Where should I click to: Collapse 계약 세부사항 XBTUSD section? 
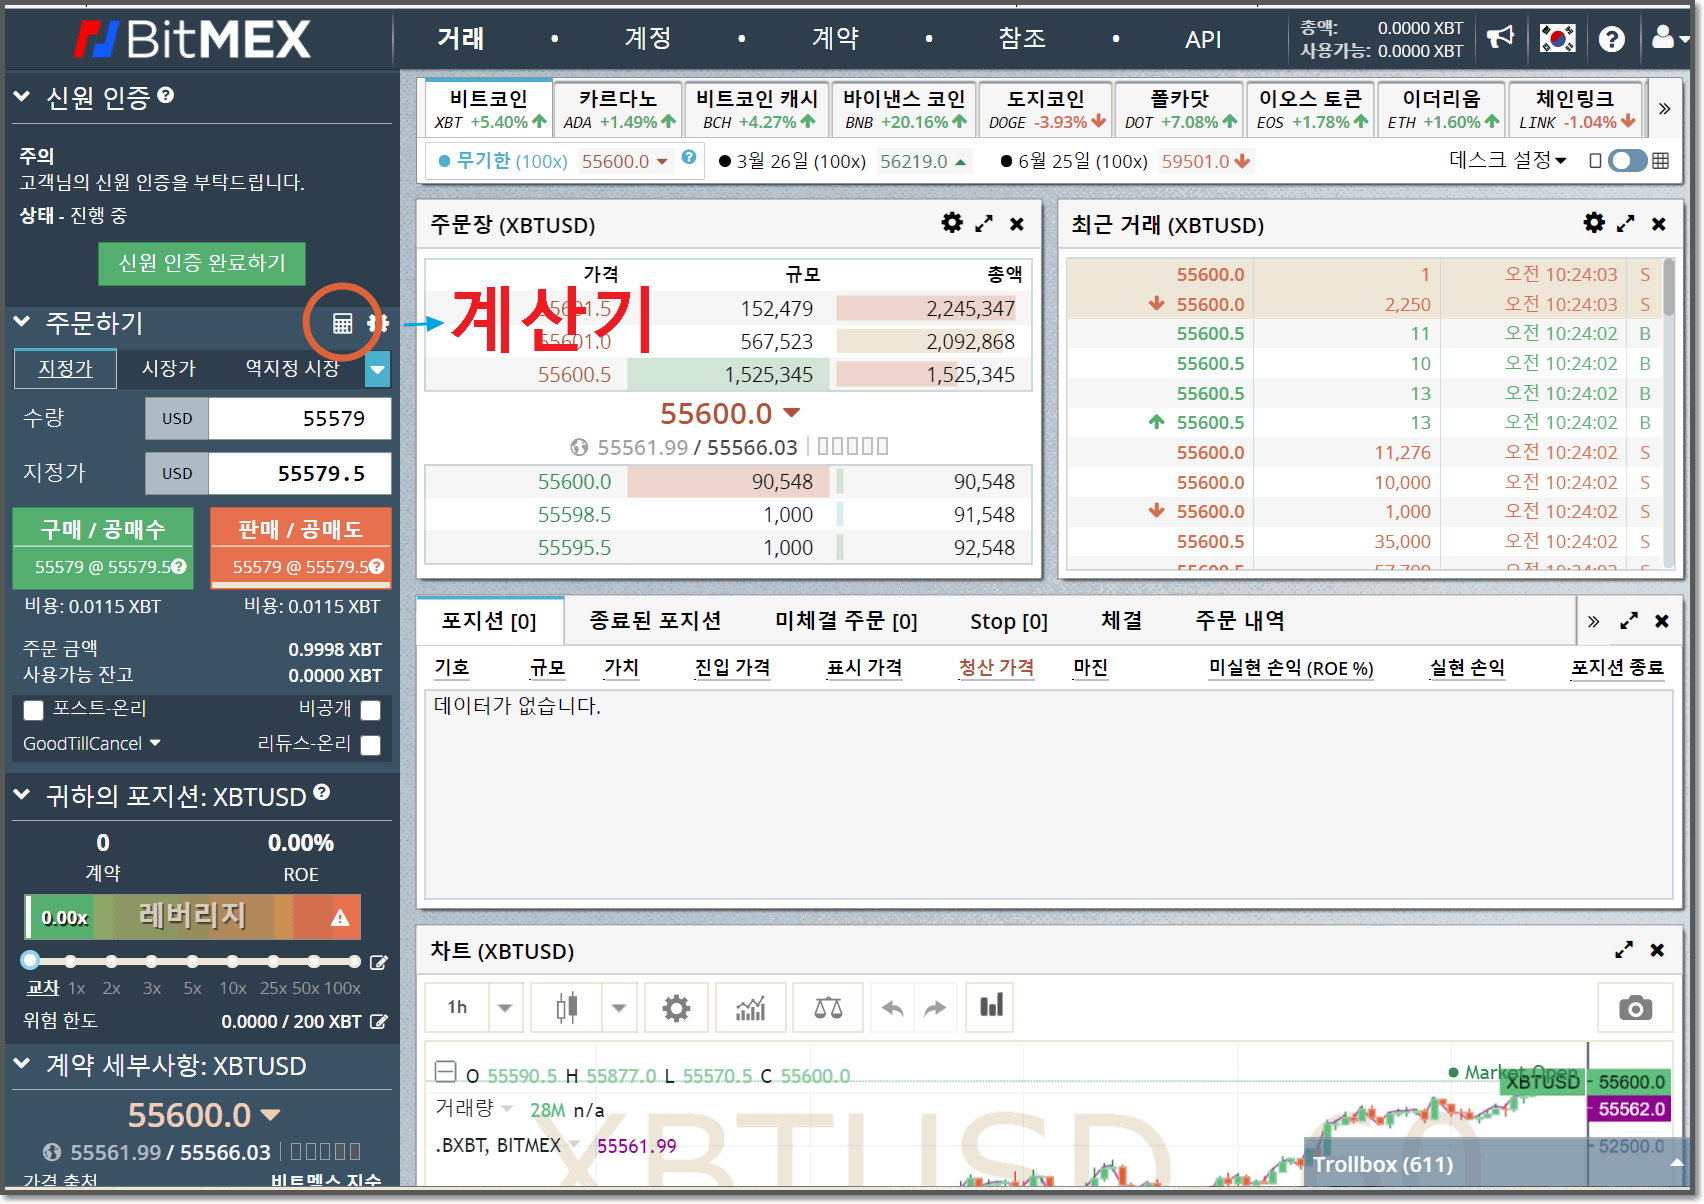(x=22, y=1064)
